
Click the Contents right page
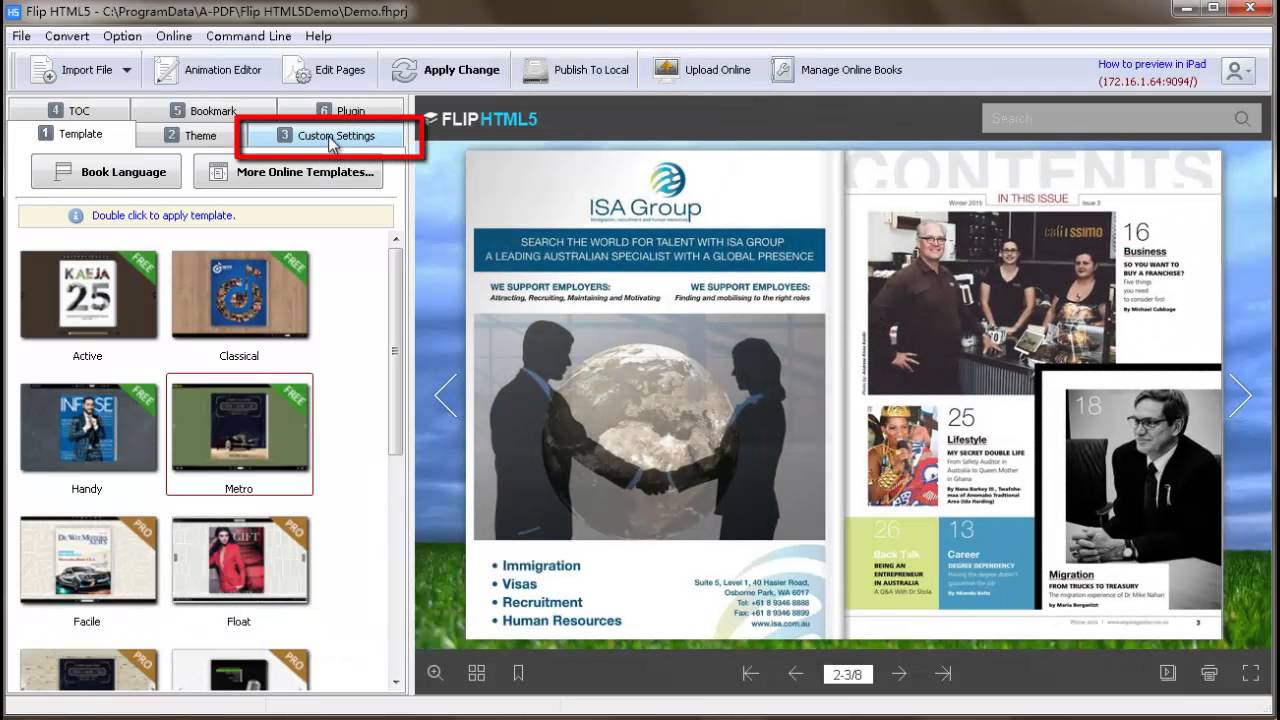(x=1033, y=394)
